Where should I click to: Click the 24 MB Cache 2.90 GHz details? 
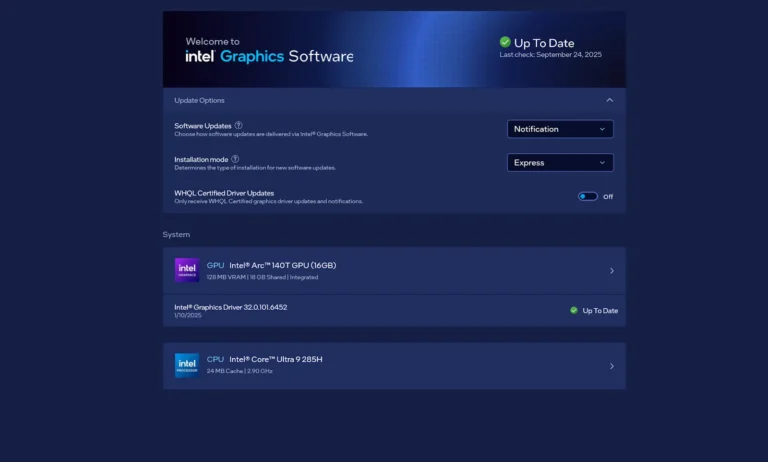point(240,371)
